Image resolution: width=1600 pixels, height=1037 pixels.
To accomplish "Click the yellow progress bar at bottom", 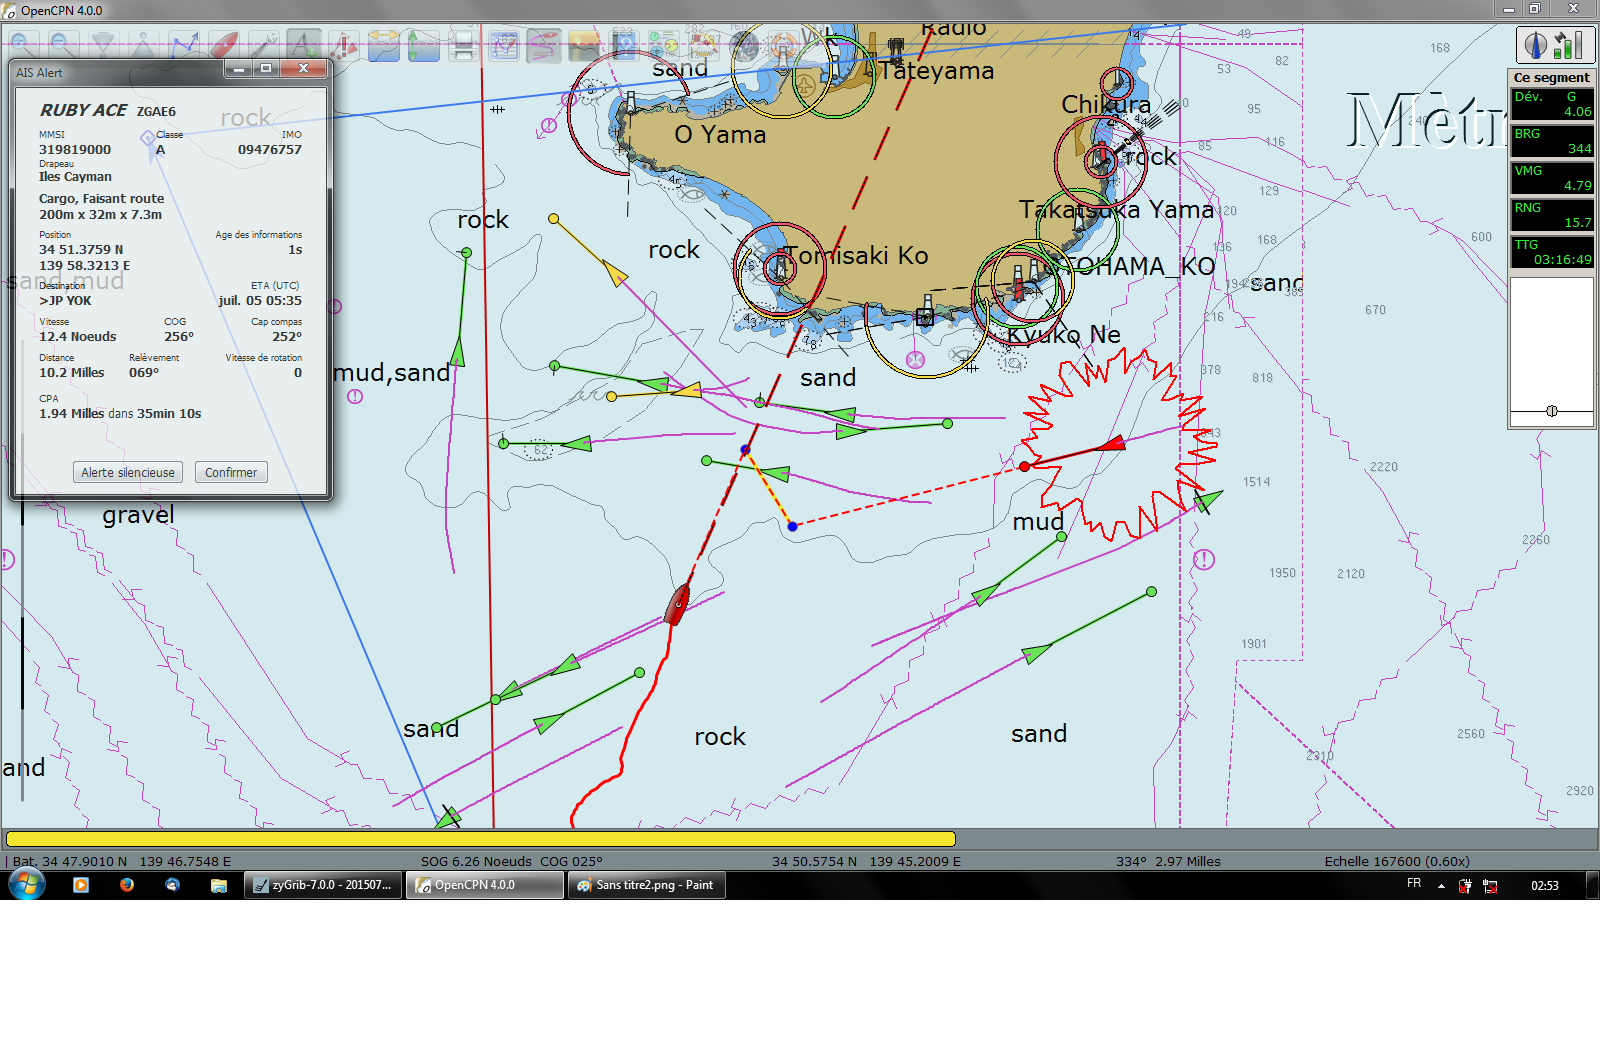I will click(480, 839).
